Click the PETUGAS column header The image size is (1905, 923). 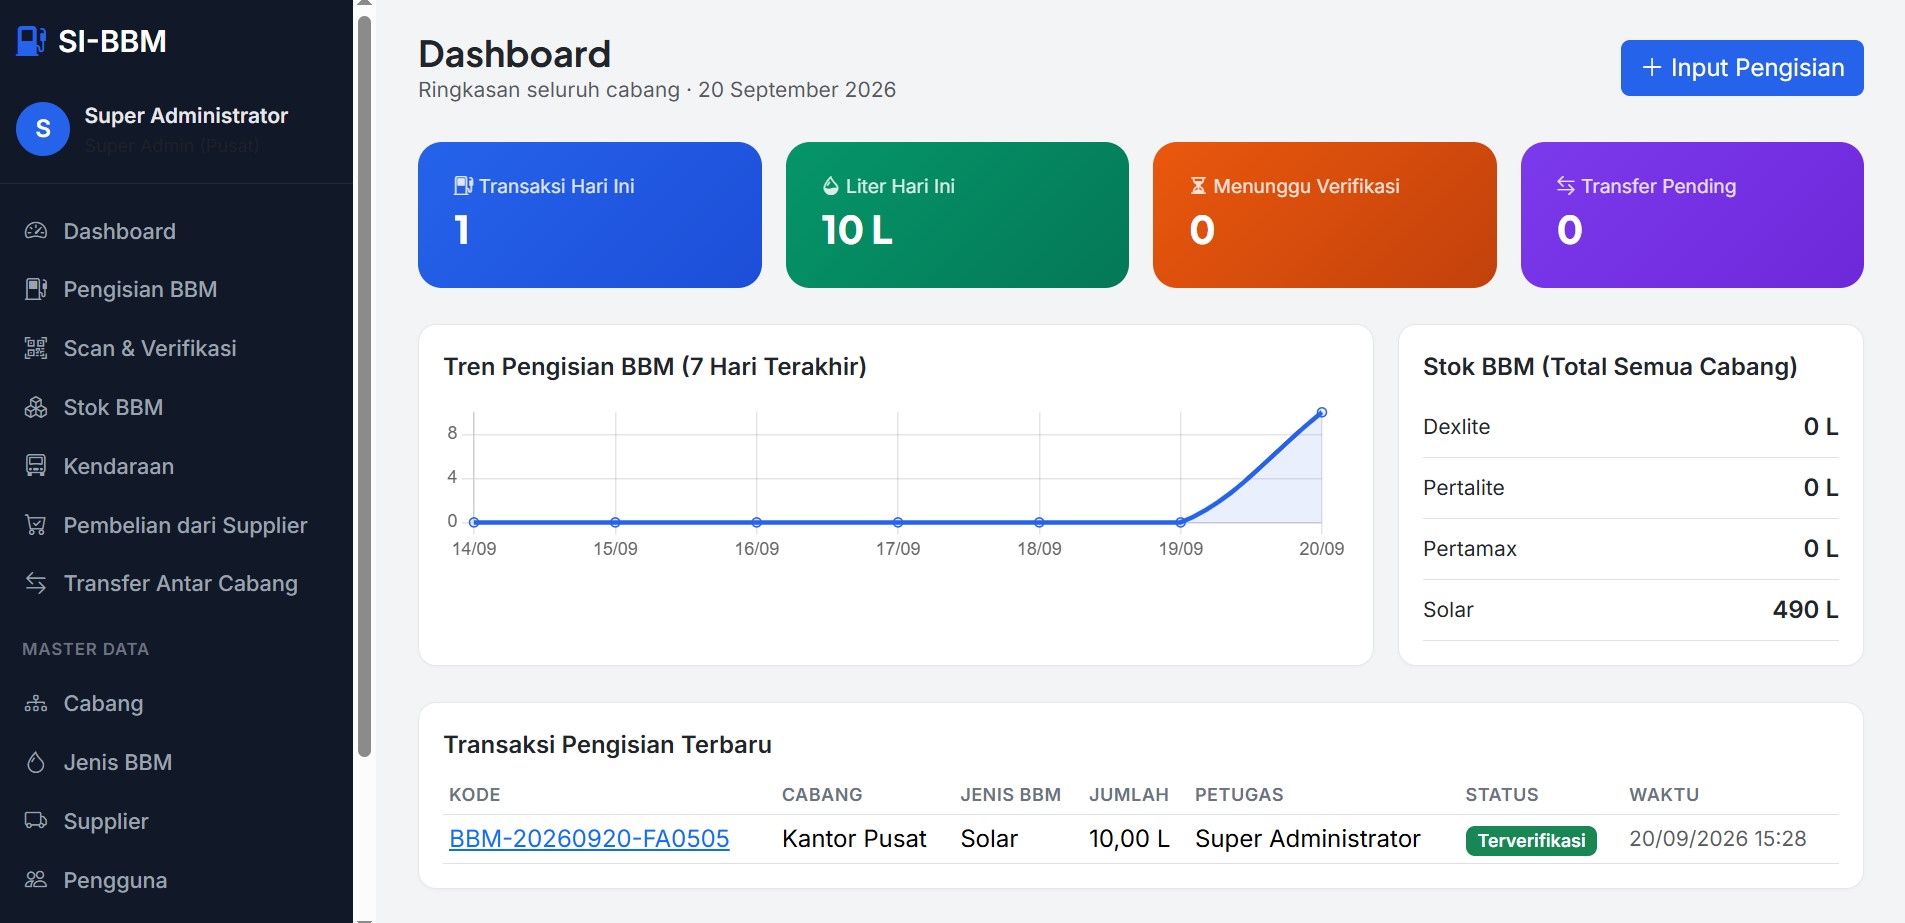[x=1239, y=795]
